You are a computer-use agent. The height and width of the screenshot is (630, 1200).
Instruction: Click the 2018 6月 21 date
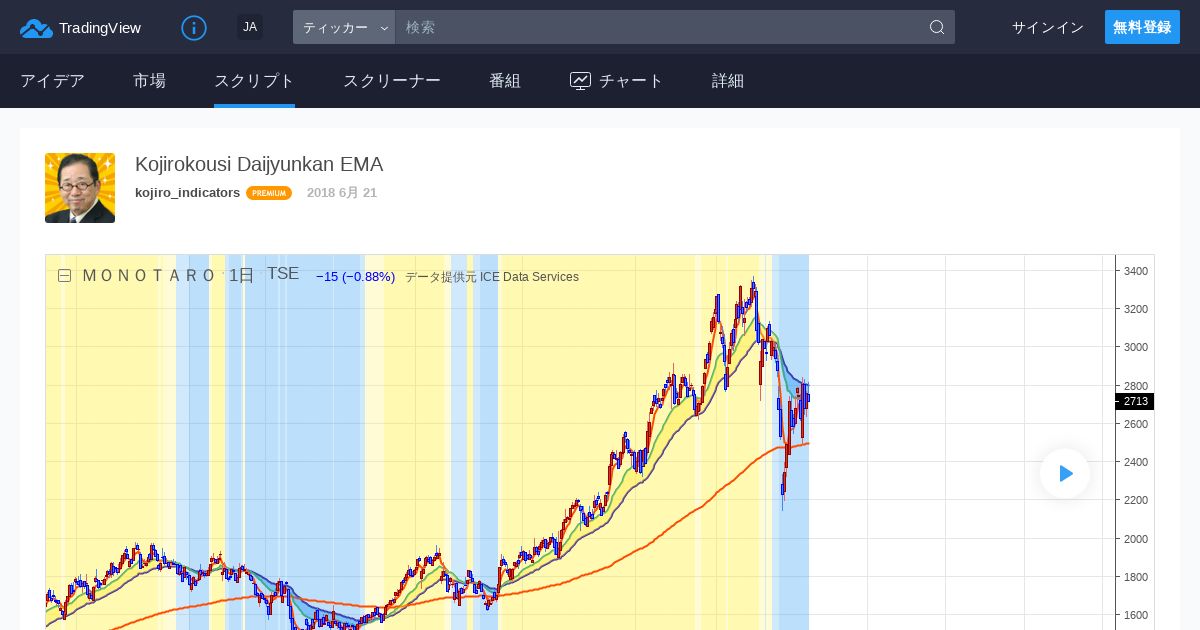(x=342, y=192)
